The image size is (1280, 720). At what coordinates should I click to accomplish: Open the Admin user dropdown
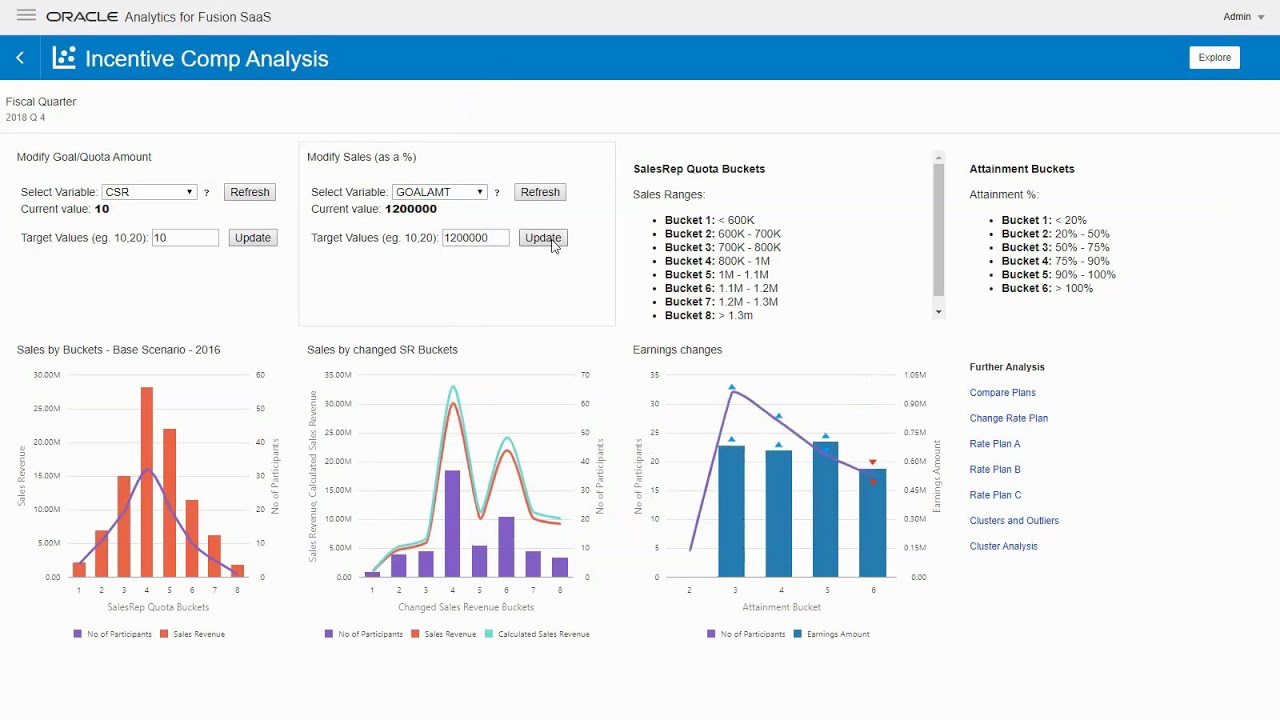pos(1244,17)
